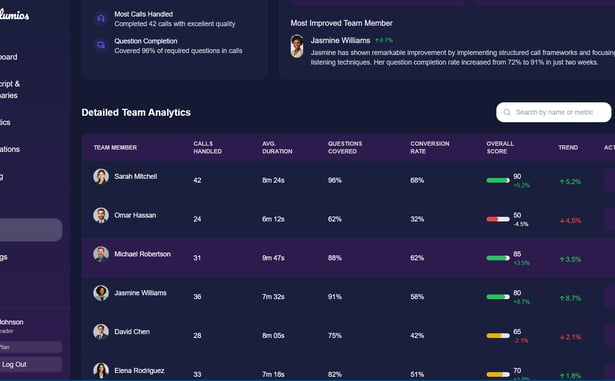
Task: Sort by the Conversion Rate column header
Action: [429, 148]
